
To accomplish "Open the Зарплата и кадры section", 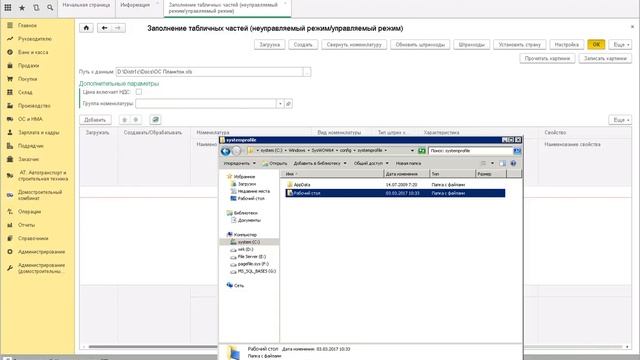I will (x=38, y=132).
